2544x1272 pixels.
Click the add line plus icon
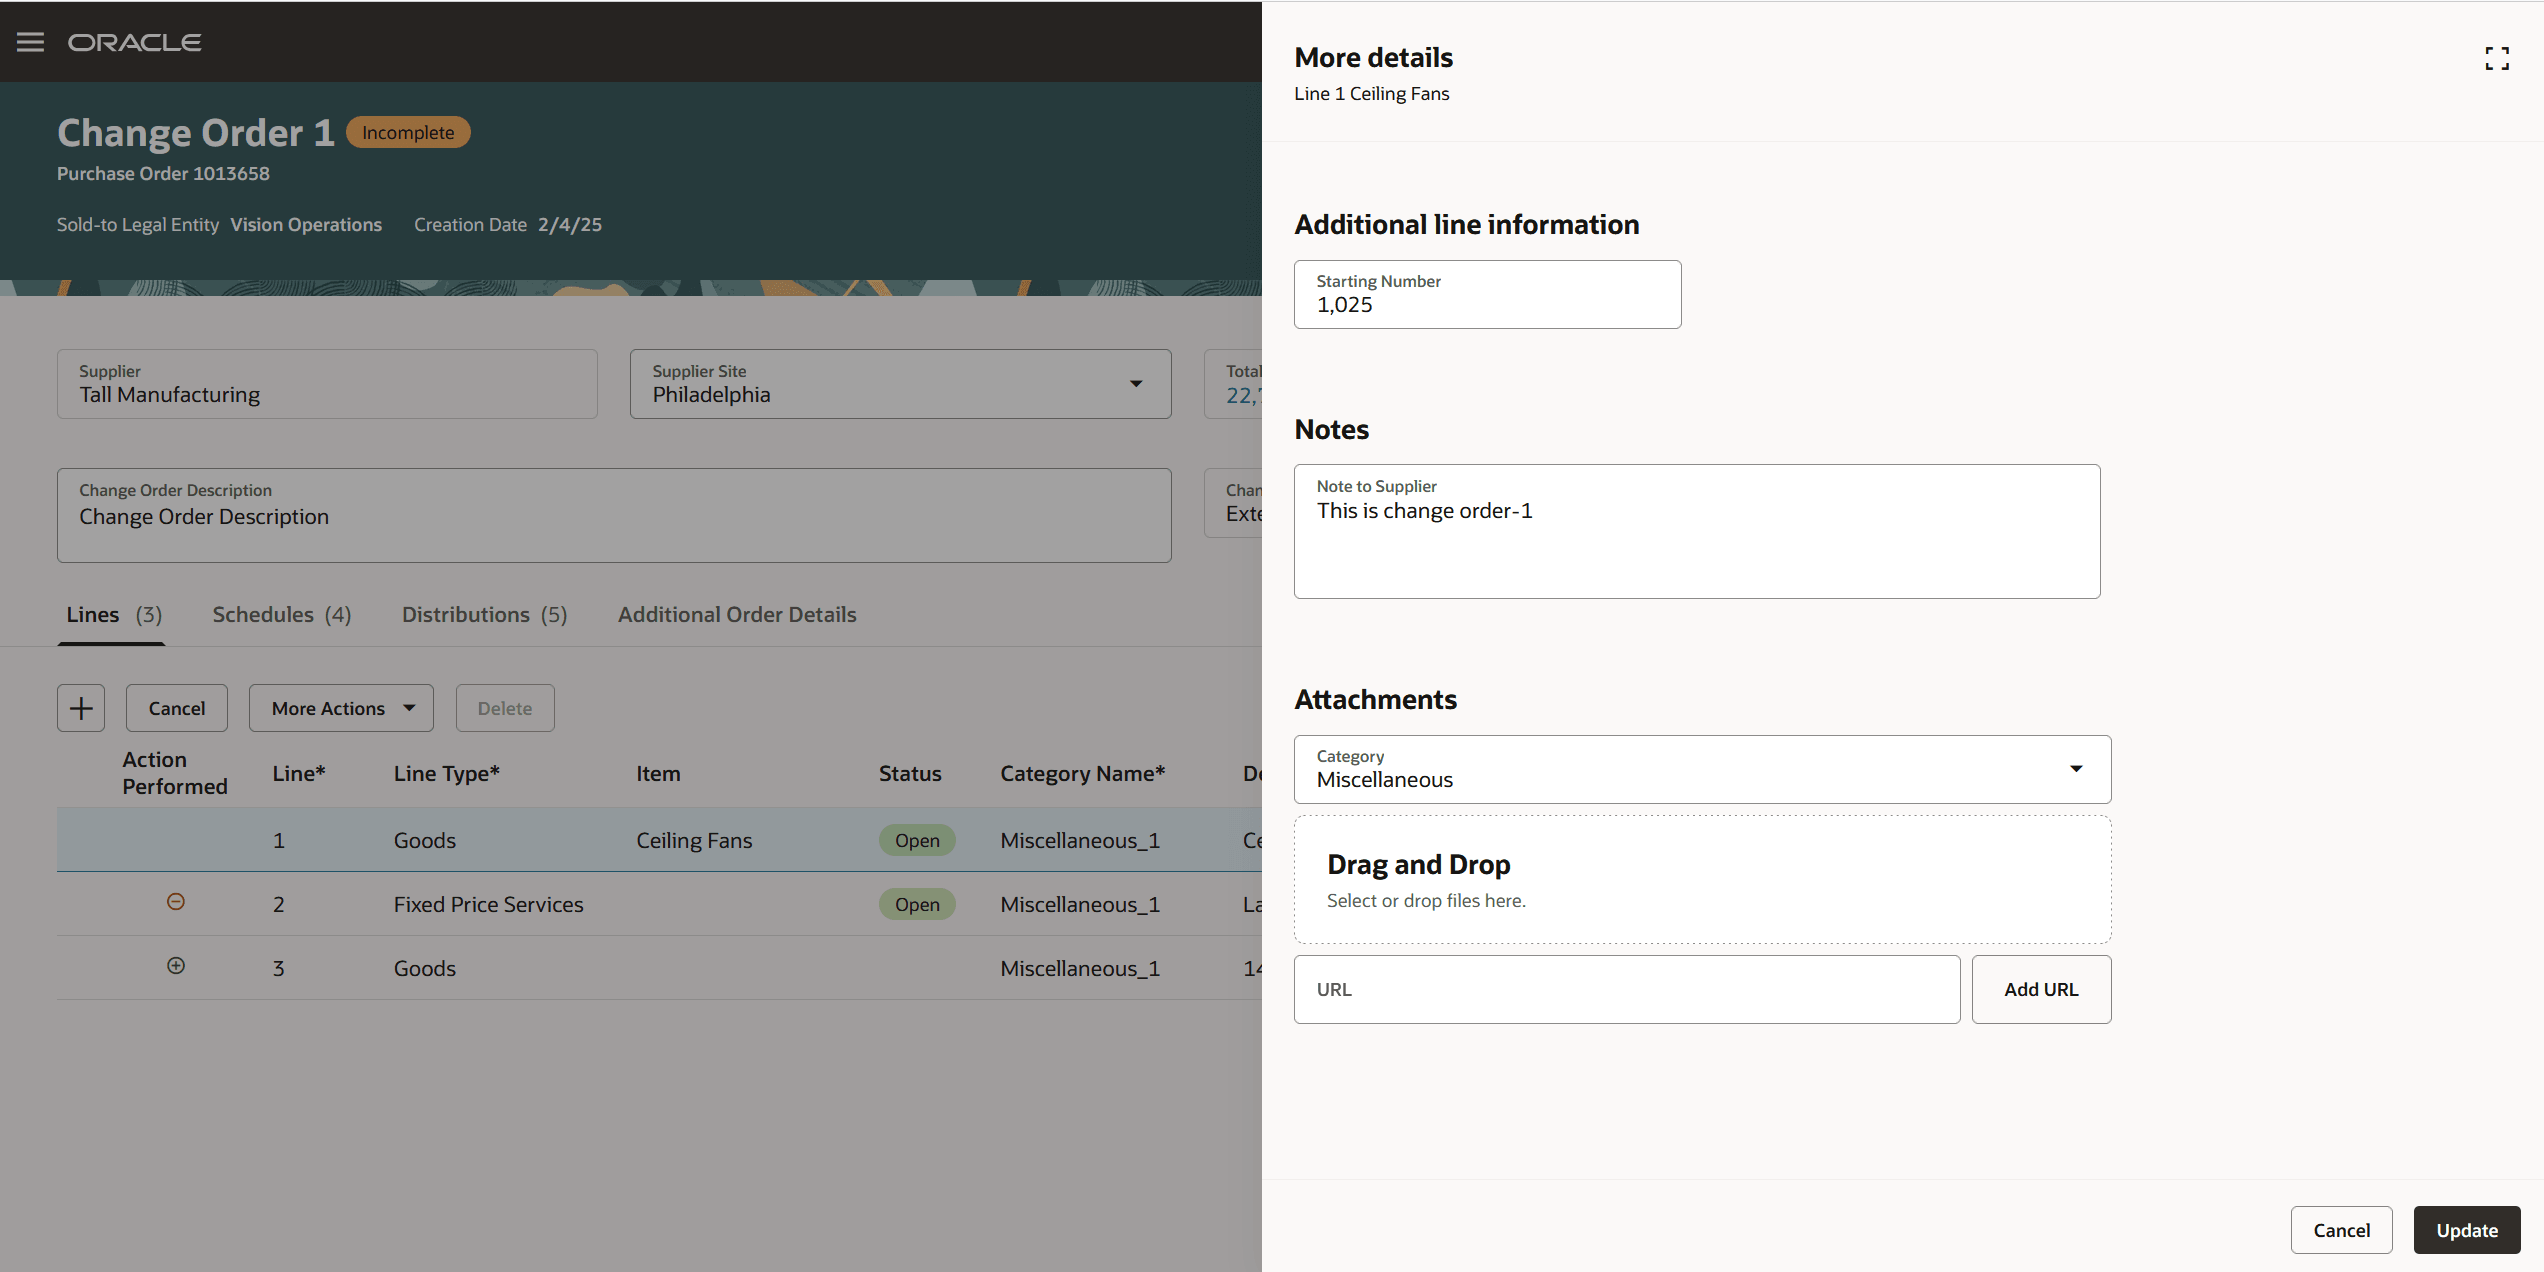81,708
